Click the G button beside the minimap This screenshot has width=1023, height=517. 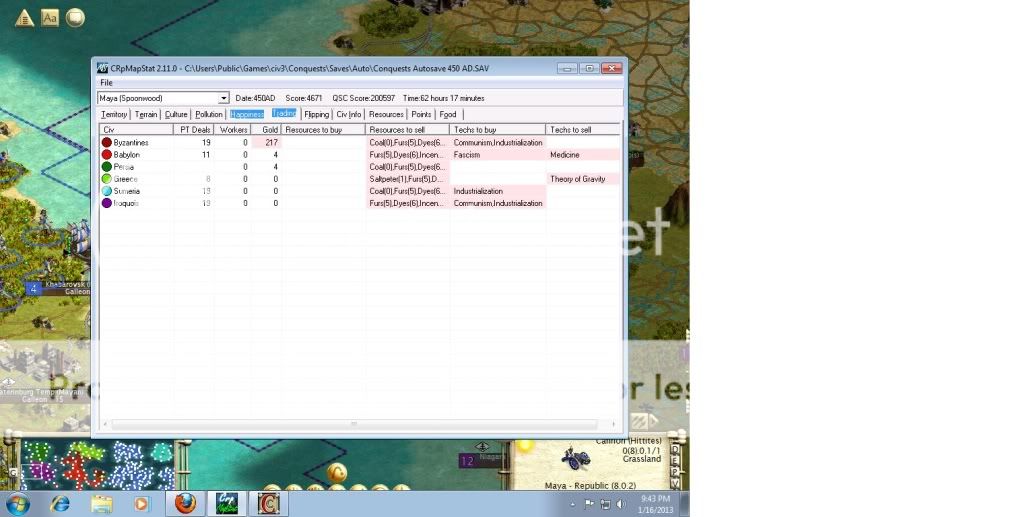[14, 473]
